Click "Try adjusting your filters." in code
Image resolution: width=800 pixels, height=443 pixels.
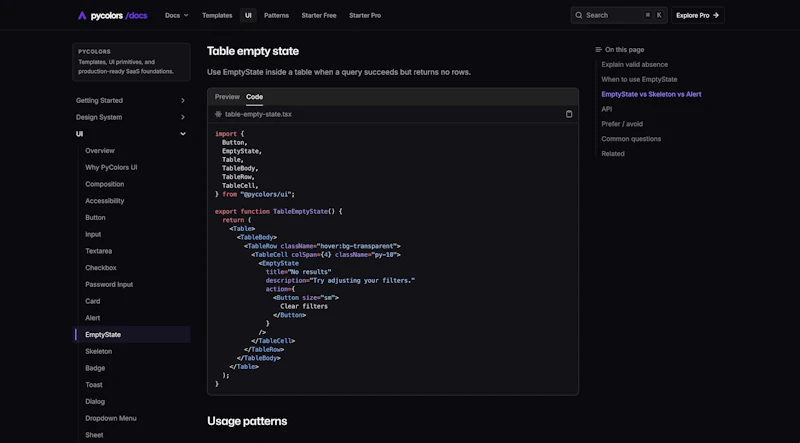pyautogui.click(x=362, y=281)
